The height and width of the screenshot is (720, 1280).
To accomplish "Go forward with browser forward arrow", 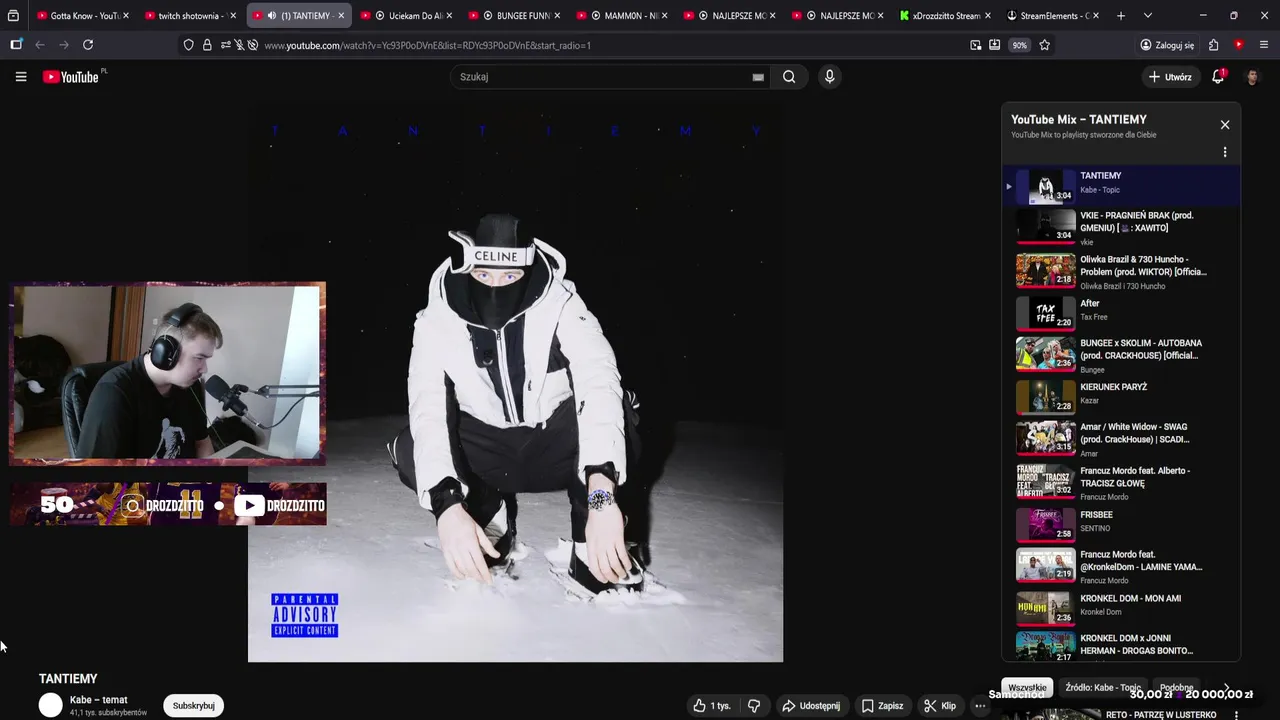I will pyautogui.click(x=64, y=45).
